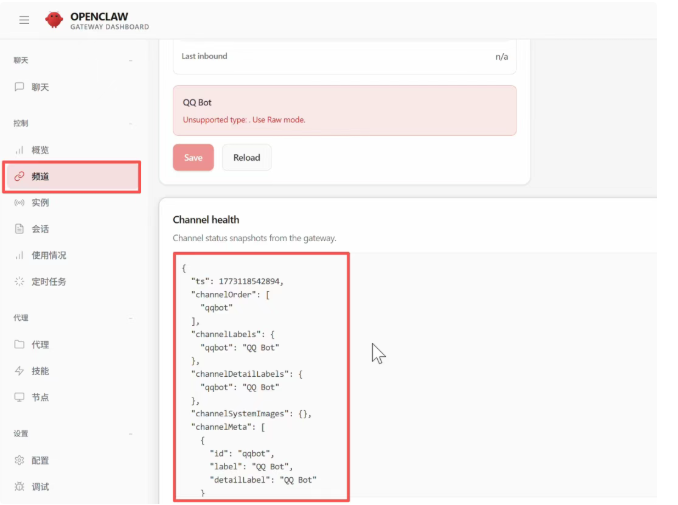Open 调试 via its bug icon
This screenshot has width=678, height=505.
coord(19,487)
